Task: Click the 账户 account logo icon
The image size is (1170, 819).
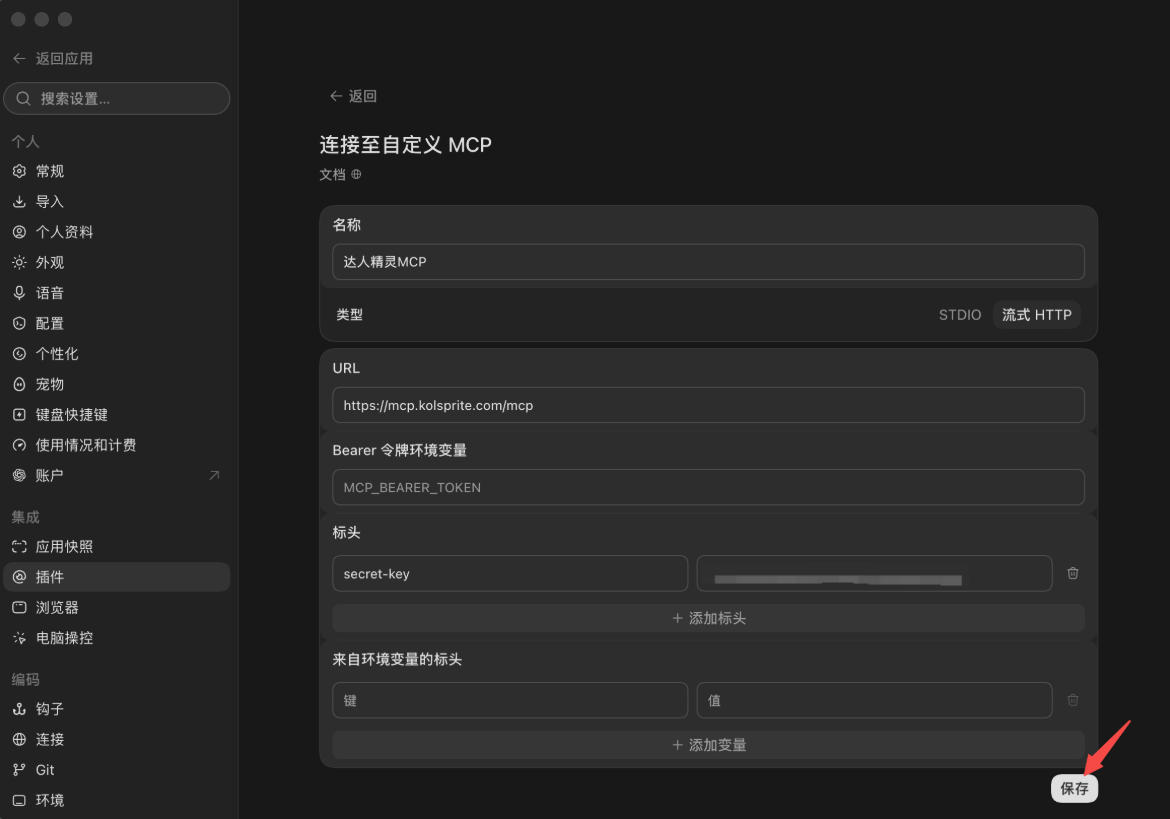Action: pos(19,475)
